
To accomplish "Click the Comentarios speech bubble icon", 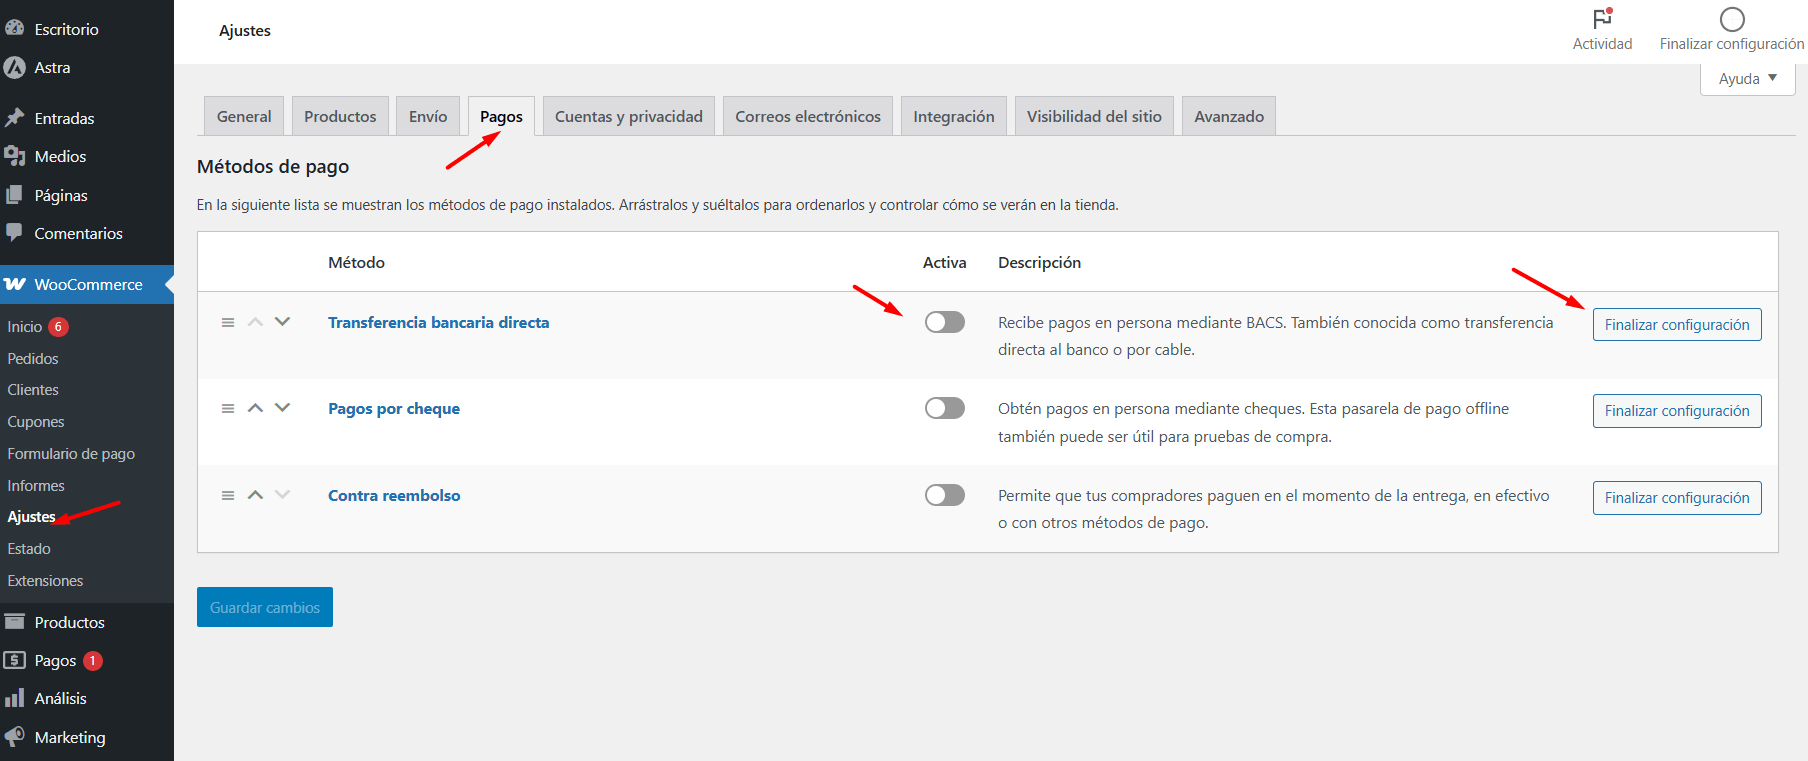I will pyautogui.click(x=14, y=232).
